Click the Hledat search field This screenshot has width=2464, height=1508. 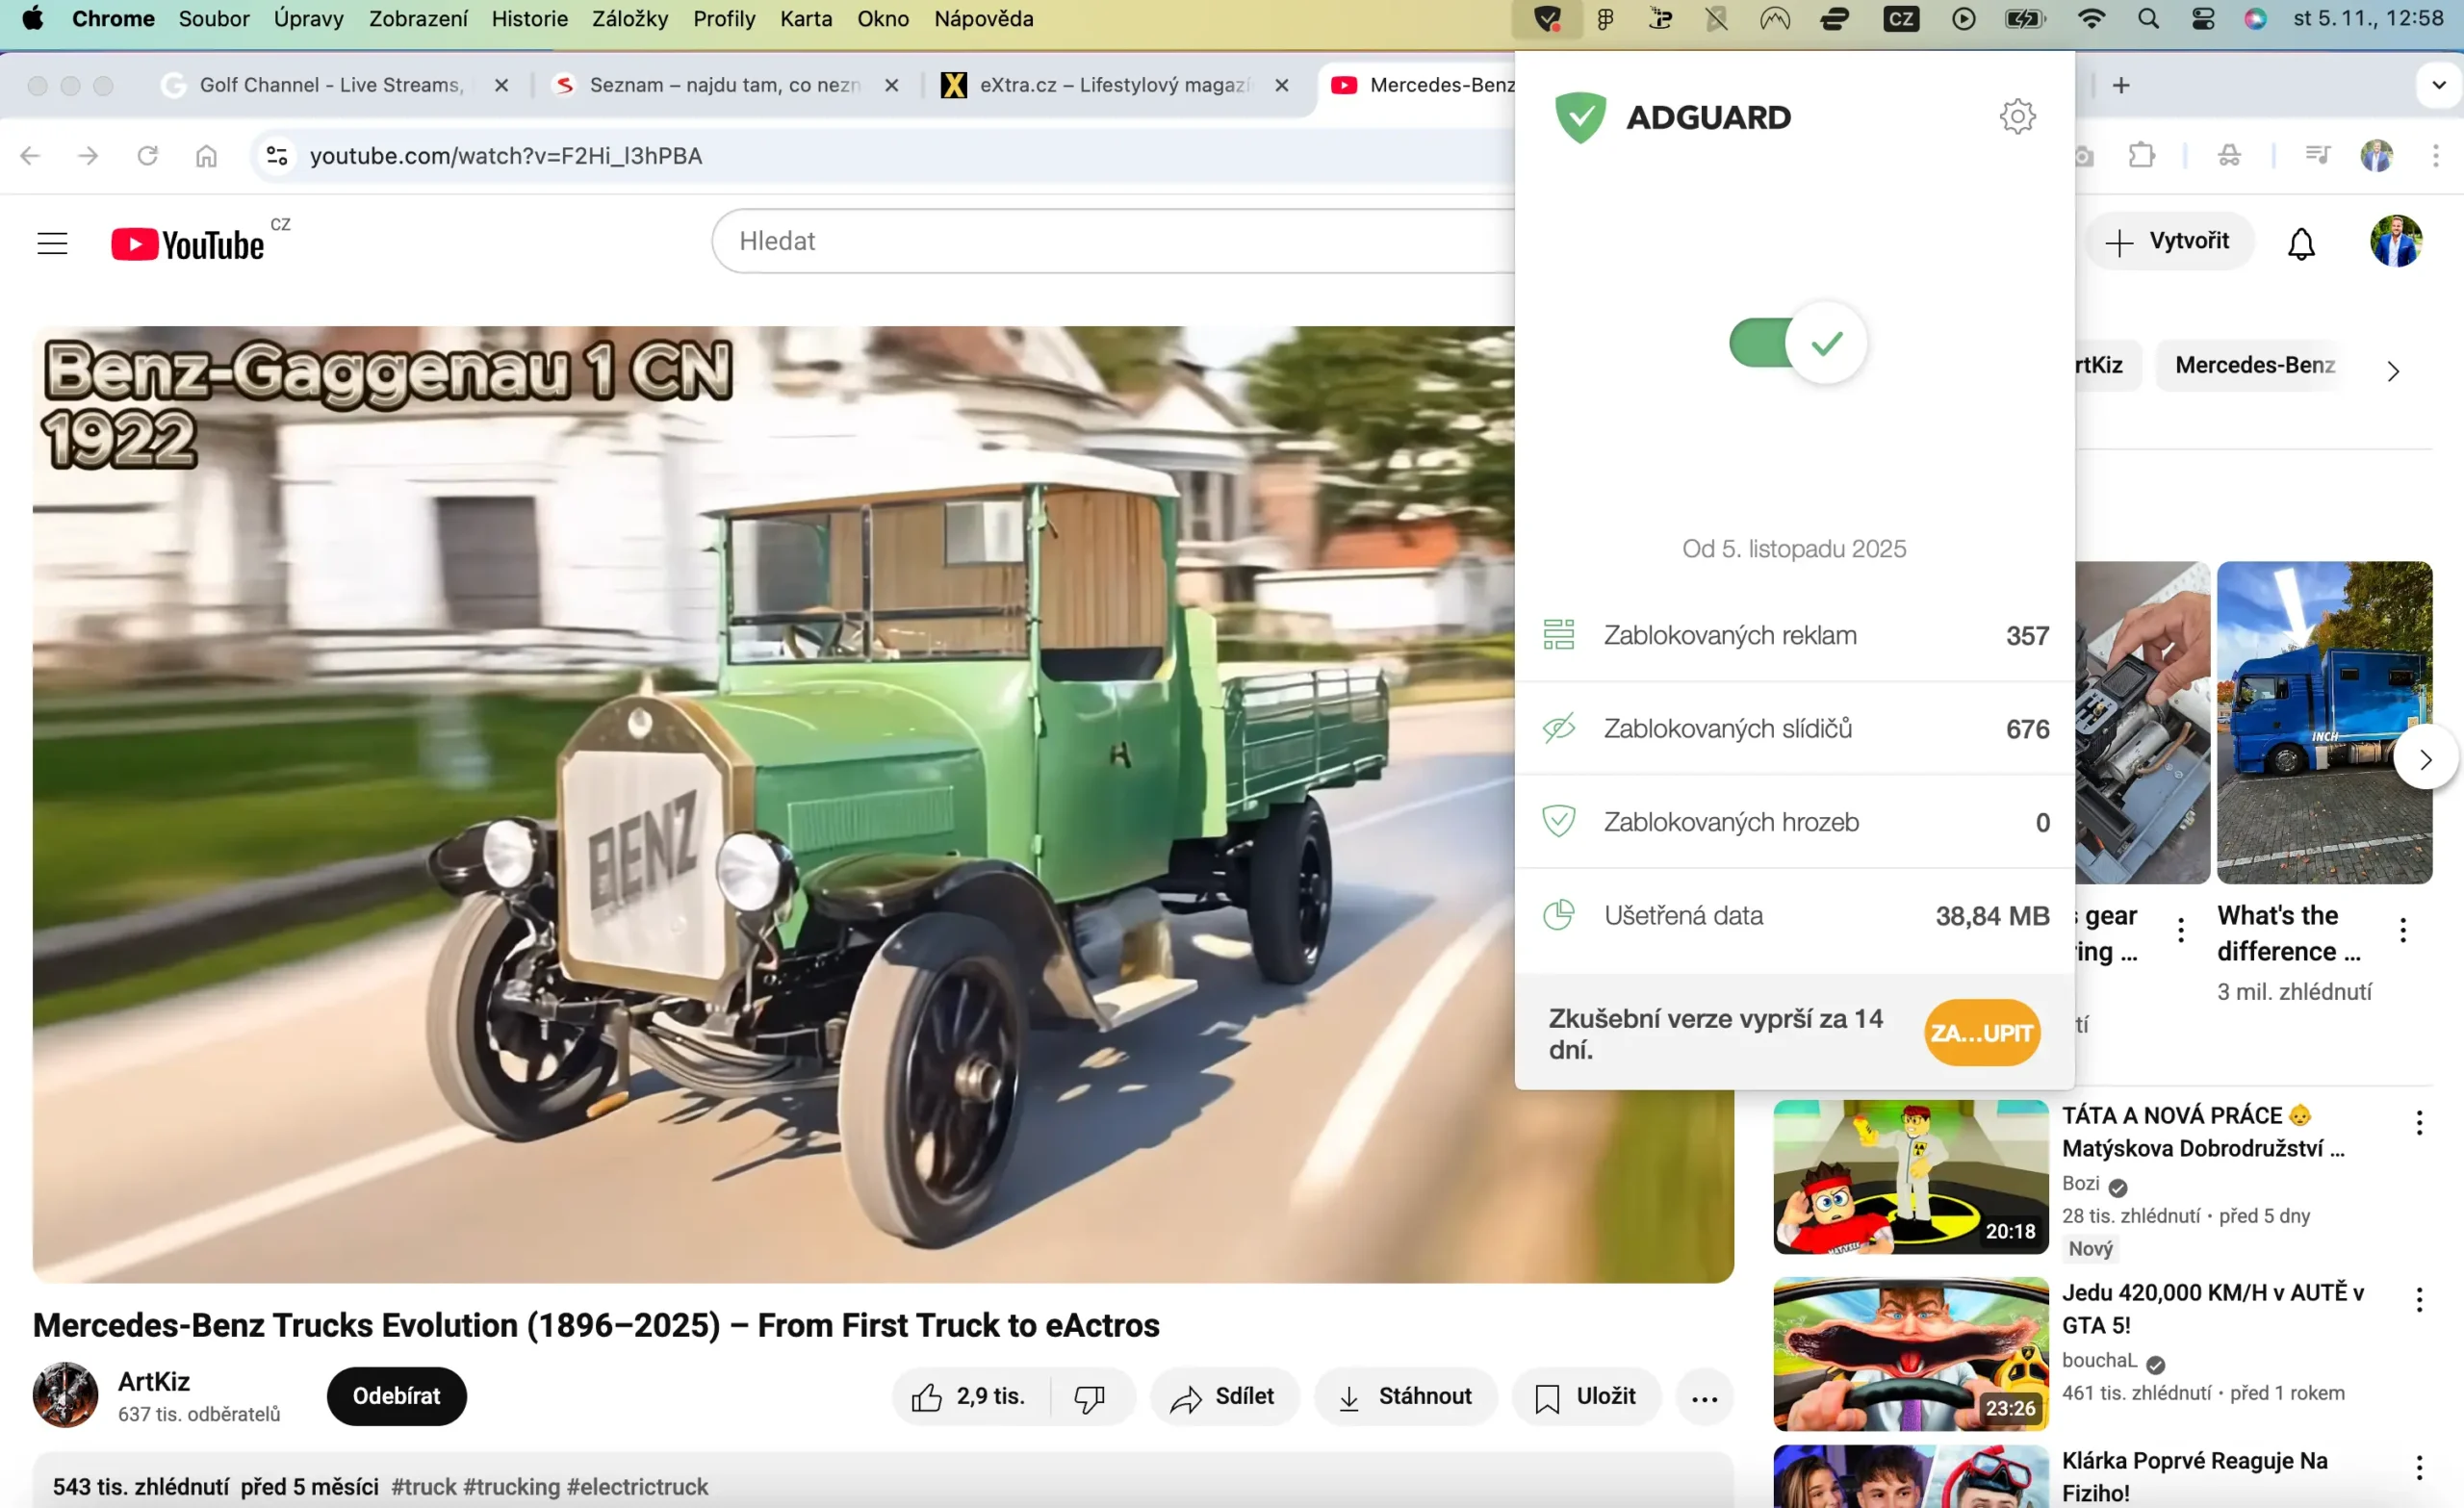coord(1100,240)
